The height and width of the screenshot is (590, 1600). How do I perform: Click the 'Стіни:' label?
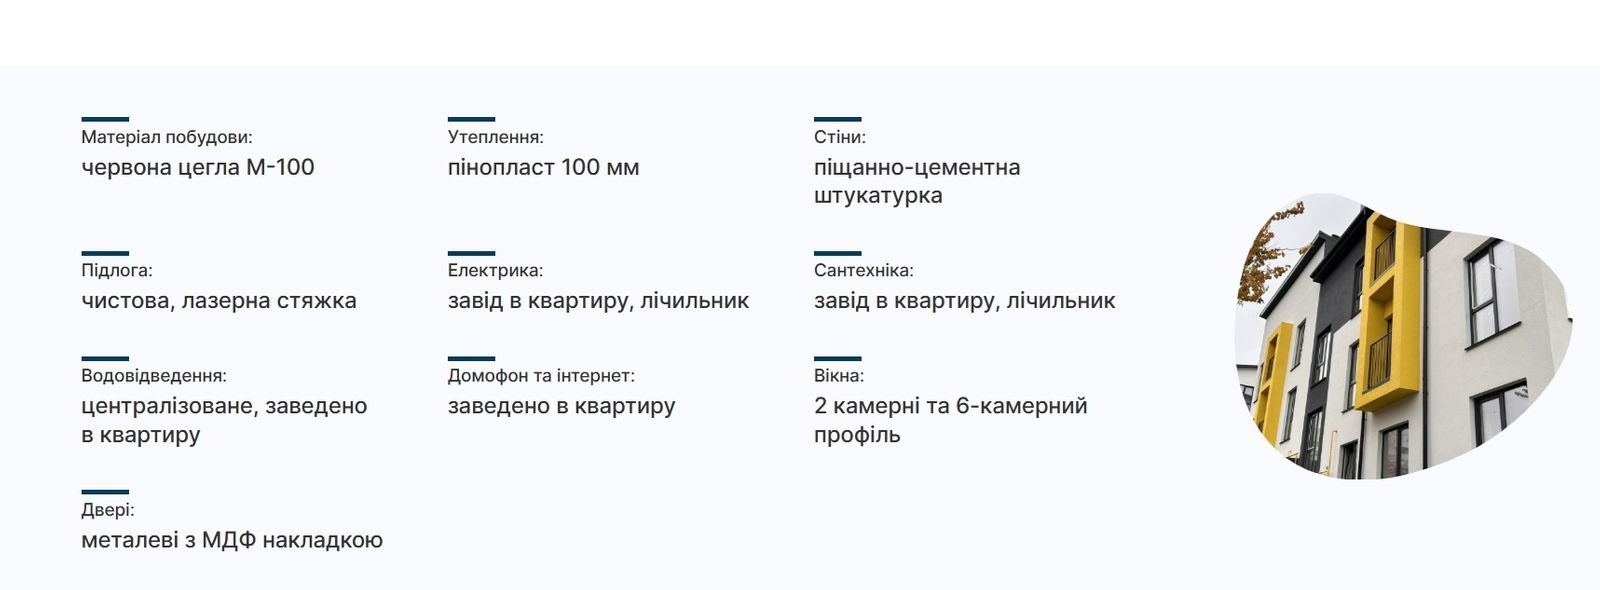[x=840, y=137]
